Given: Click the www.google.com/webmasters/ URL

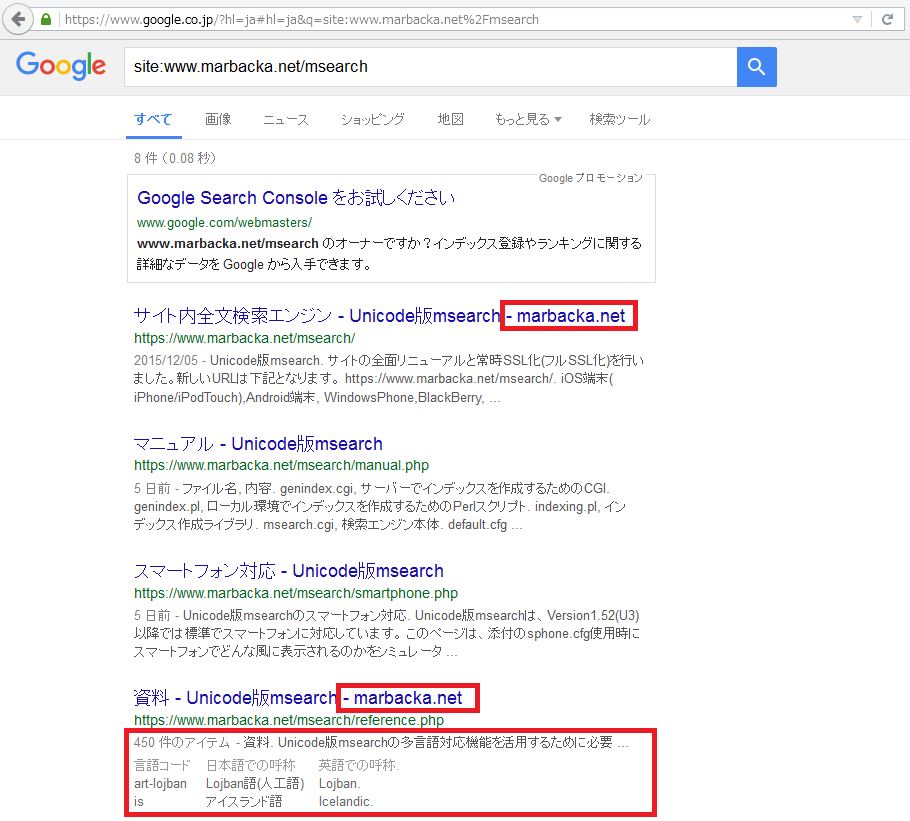Looking at the screenshot, I should point(224,222).
